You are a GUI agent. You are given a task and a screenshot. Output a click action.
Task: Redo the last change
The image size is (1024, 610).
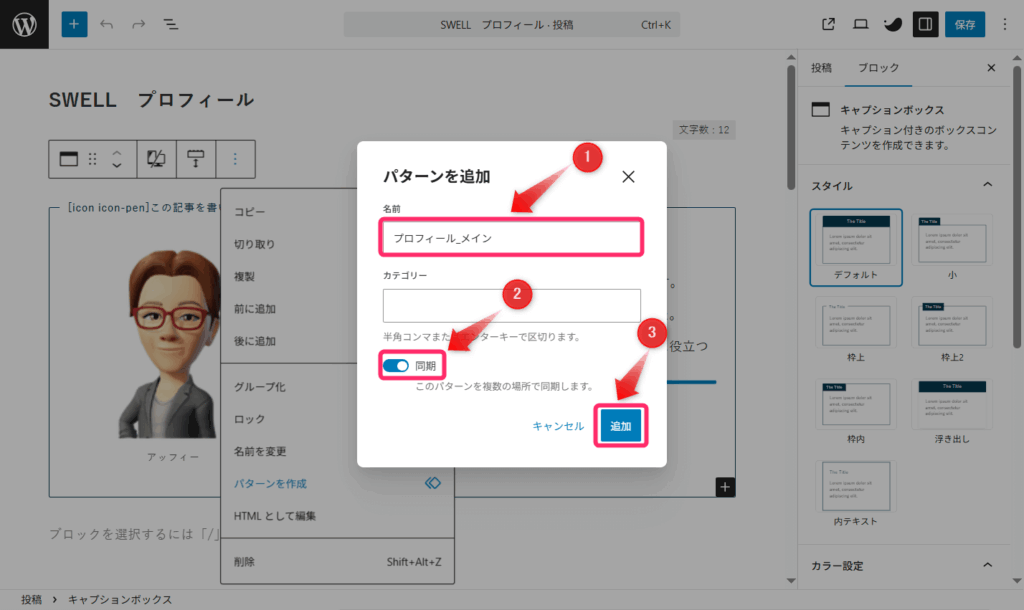click(138, 24)
